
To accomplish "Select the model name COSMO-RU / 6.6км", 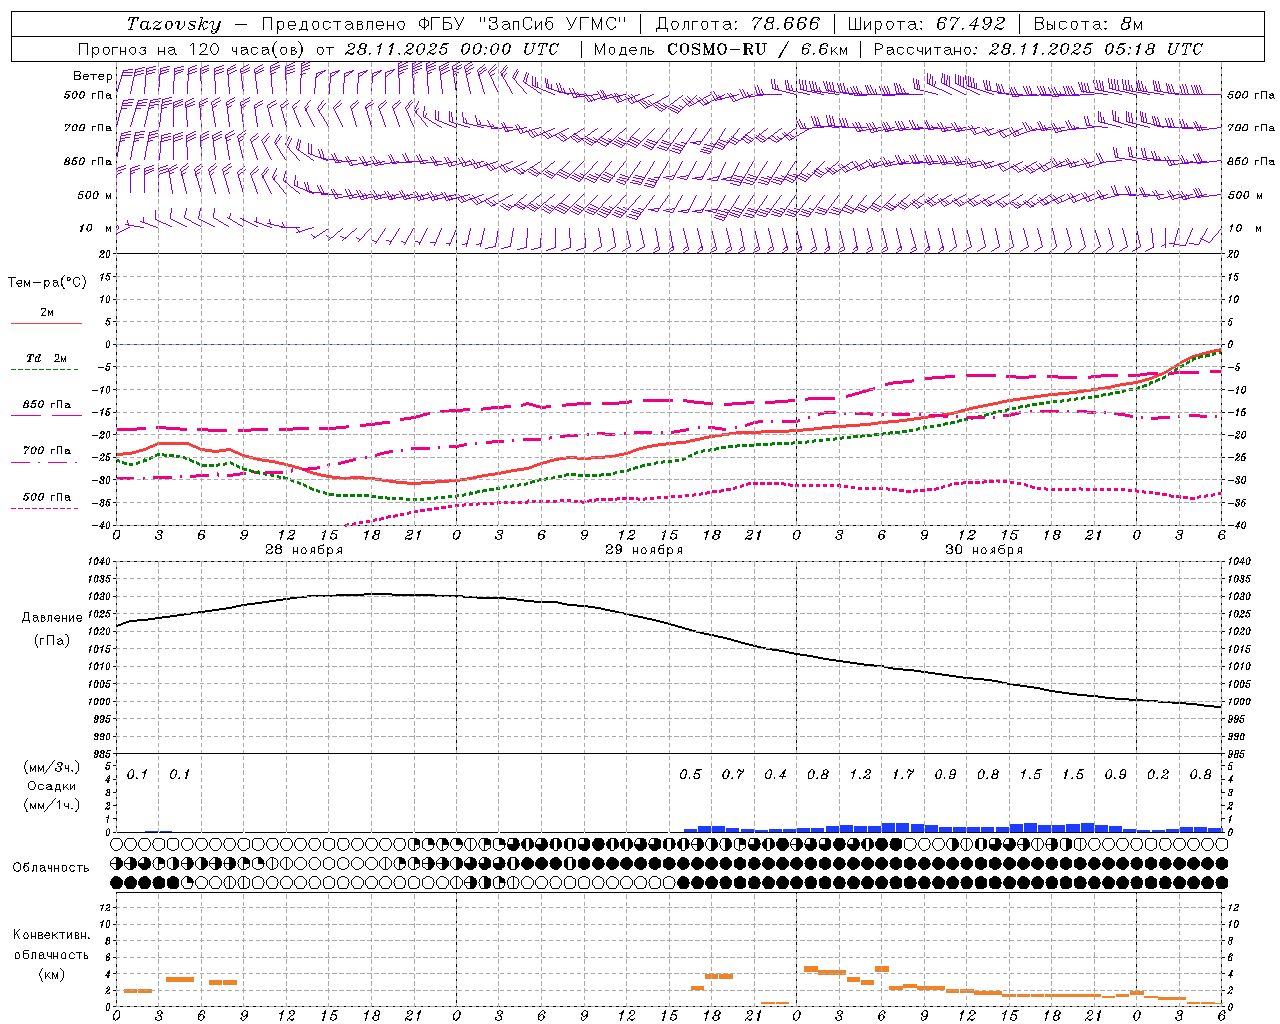I will click(757, 49).
